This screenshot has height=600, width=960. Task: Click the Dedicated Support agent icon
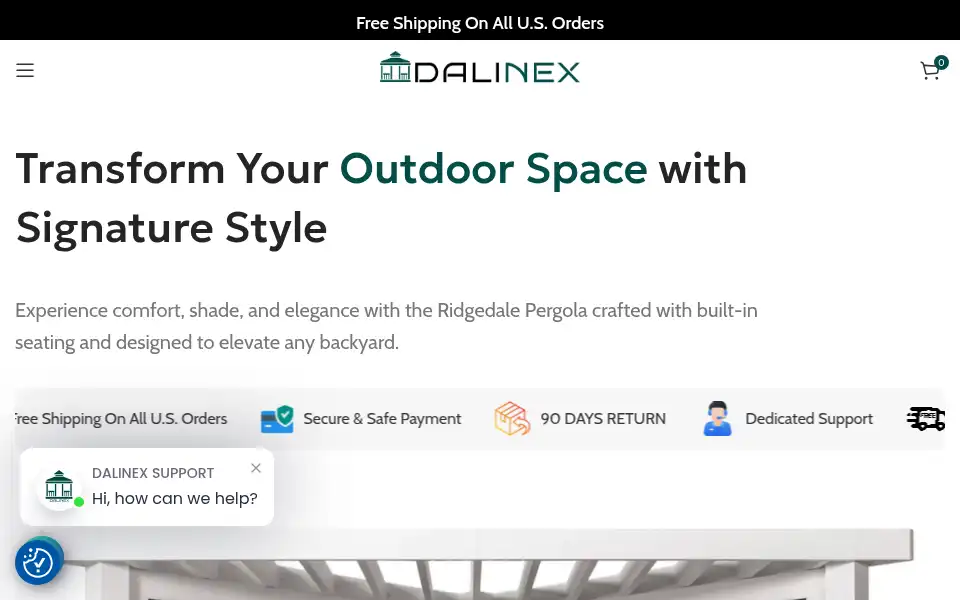(x=717, y=419)
